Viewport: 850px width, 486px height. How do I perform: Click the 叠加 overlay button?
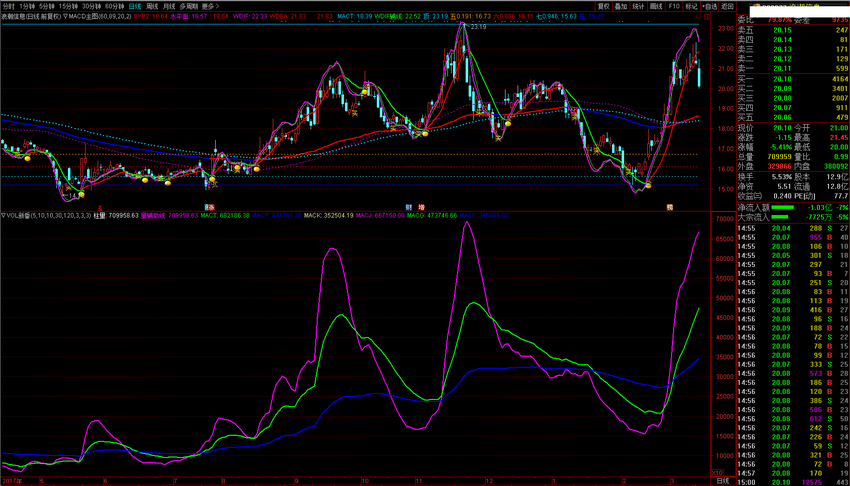621,6
